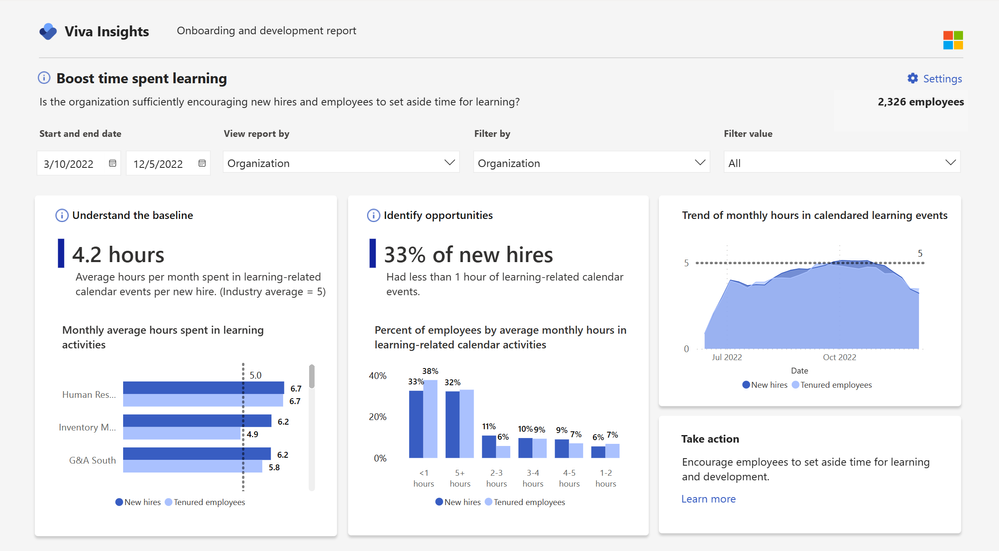The height and width of the screenshot is (551, 999).
Task: Click the 7% tenured bar for 1-2 hours
Action: [612, 451]
